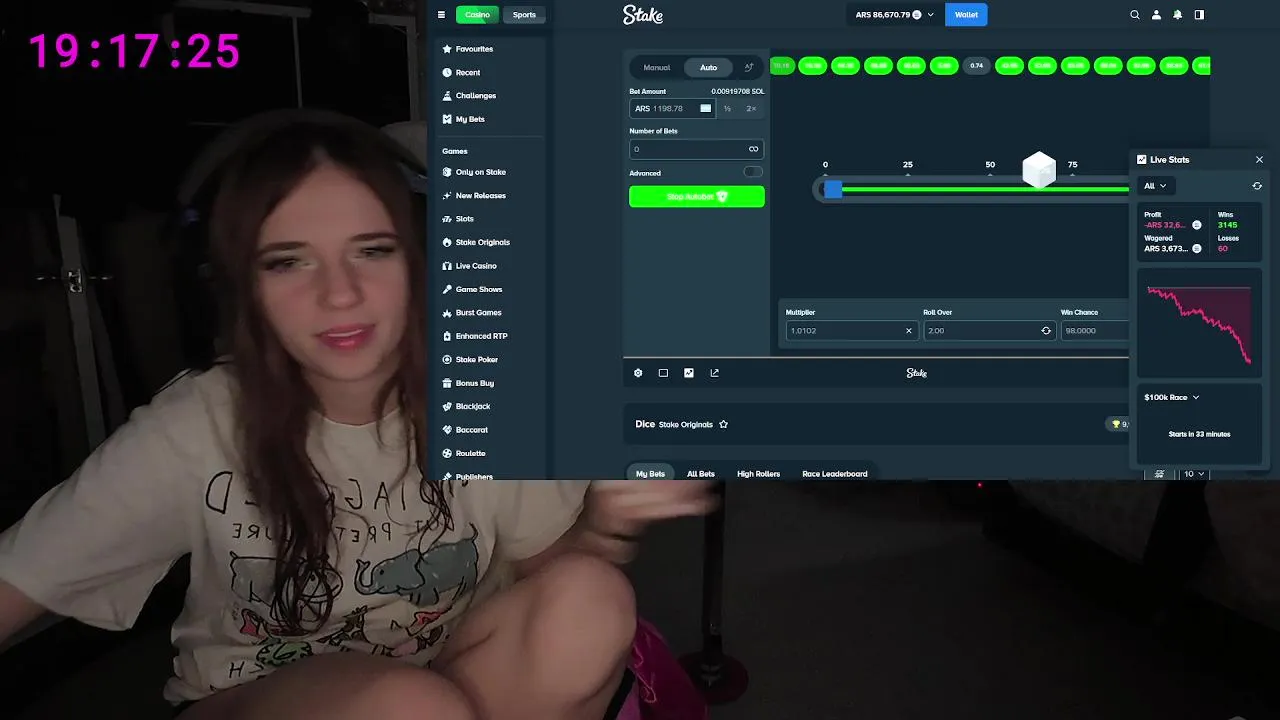Open the Roulette sidebar link

[x=471, y=453]
